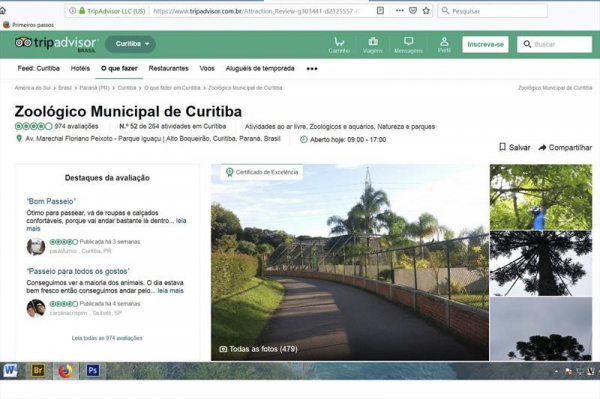Open Todas as fotos (479)
Screen dimensions: 600x399
[258, 349]
